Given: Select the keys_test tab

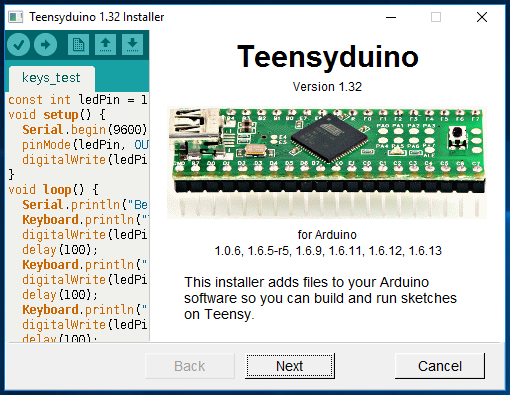Looking at the screenshot, I should click(x=51, y=78).
